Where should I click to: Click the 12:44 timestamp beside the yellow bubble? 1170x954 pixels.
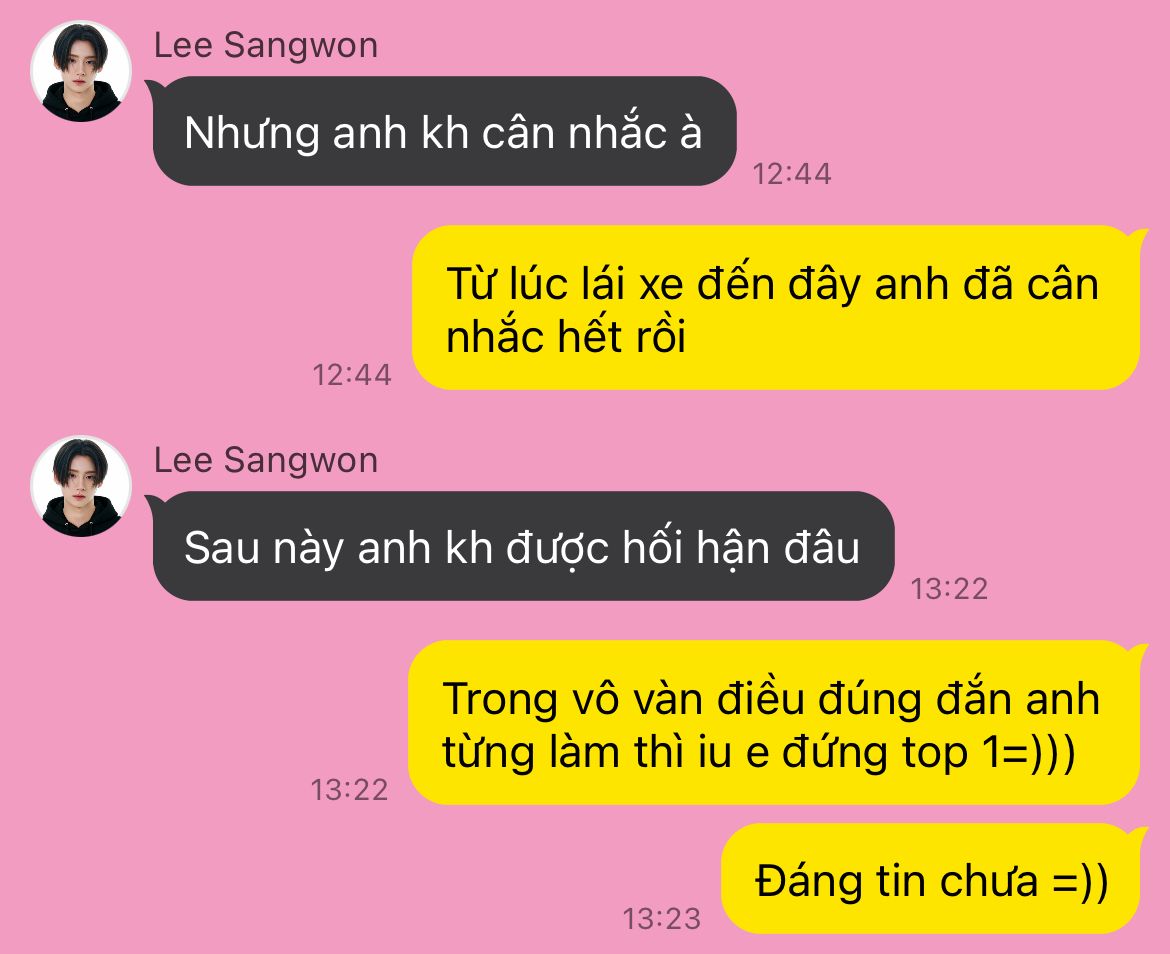(351, 374)
